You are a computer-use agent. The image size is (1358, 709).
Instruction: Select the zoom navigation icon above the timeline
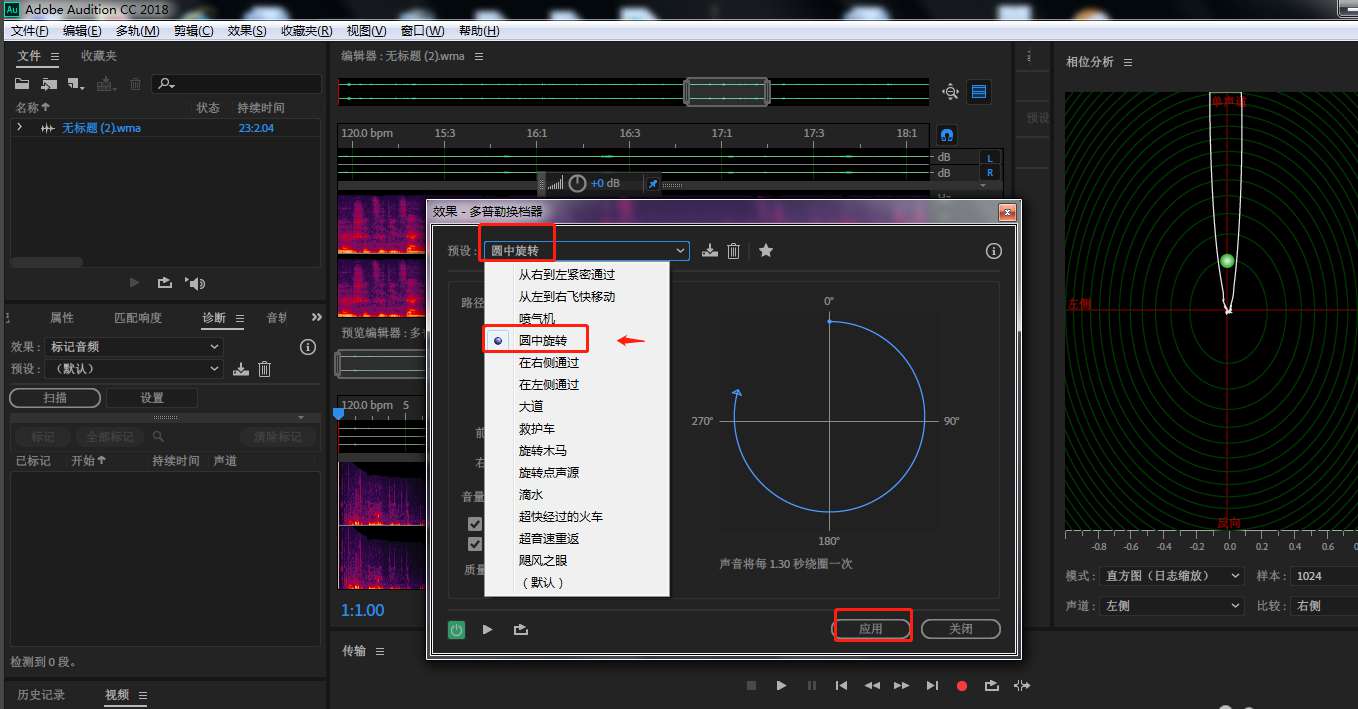[948, 91]
